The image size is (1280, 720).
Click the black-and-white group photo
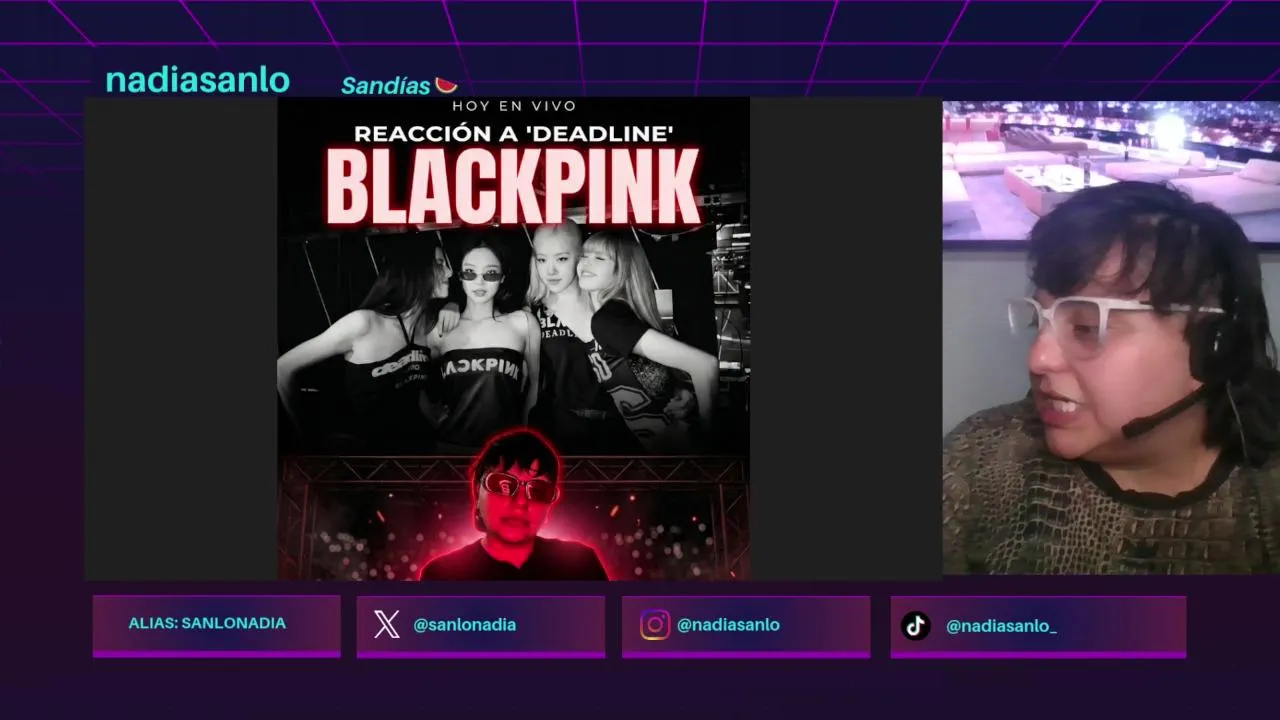513,340
